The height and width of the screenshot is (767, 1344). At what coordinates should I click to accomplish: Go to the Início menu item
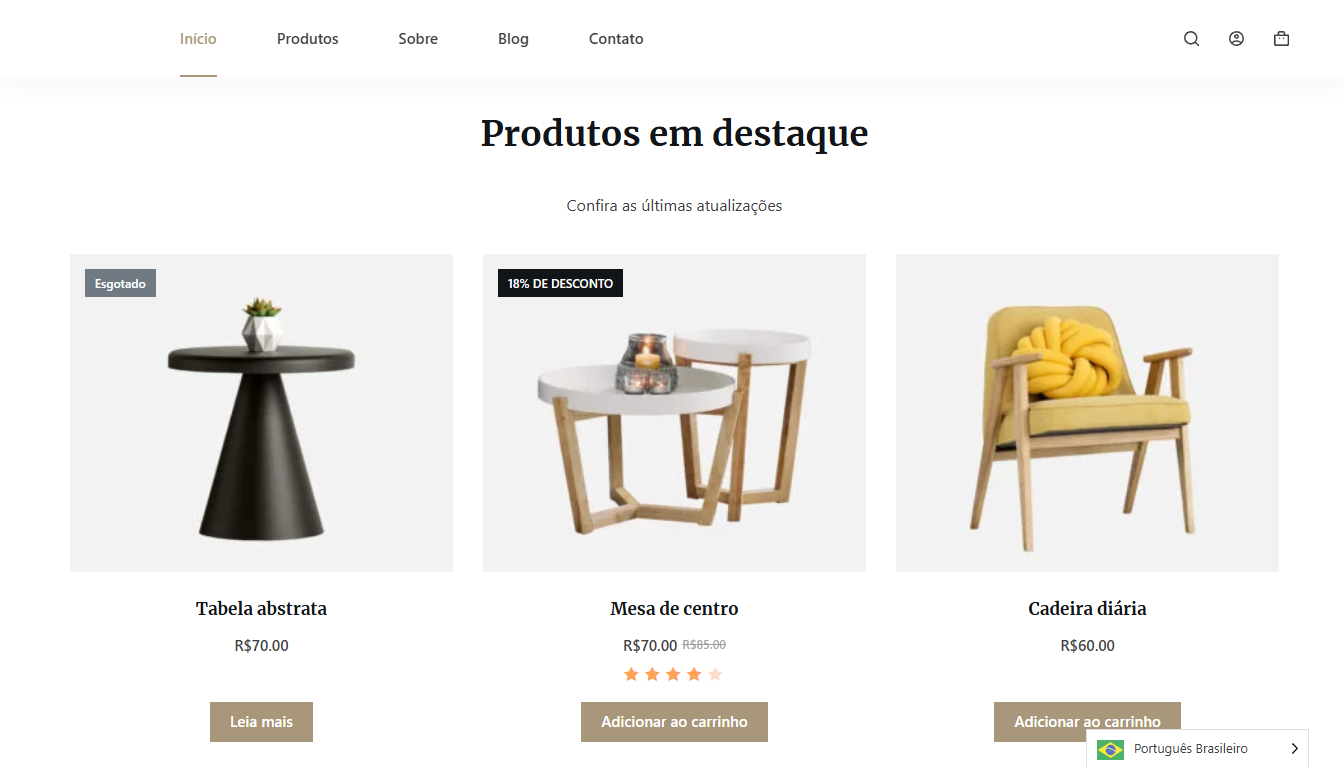[x=198, y=39]
